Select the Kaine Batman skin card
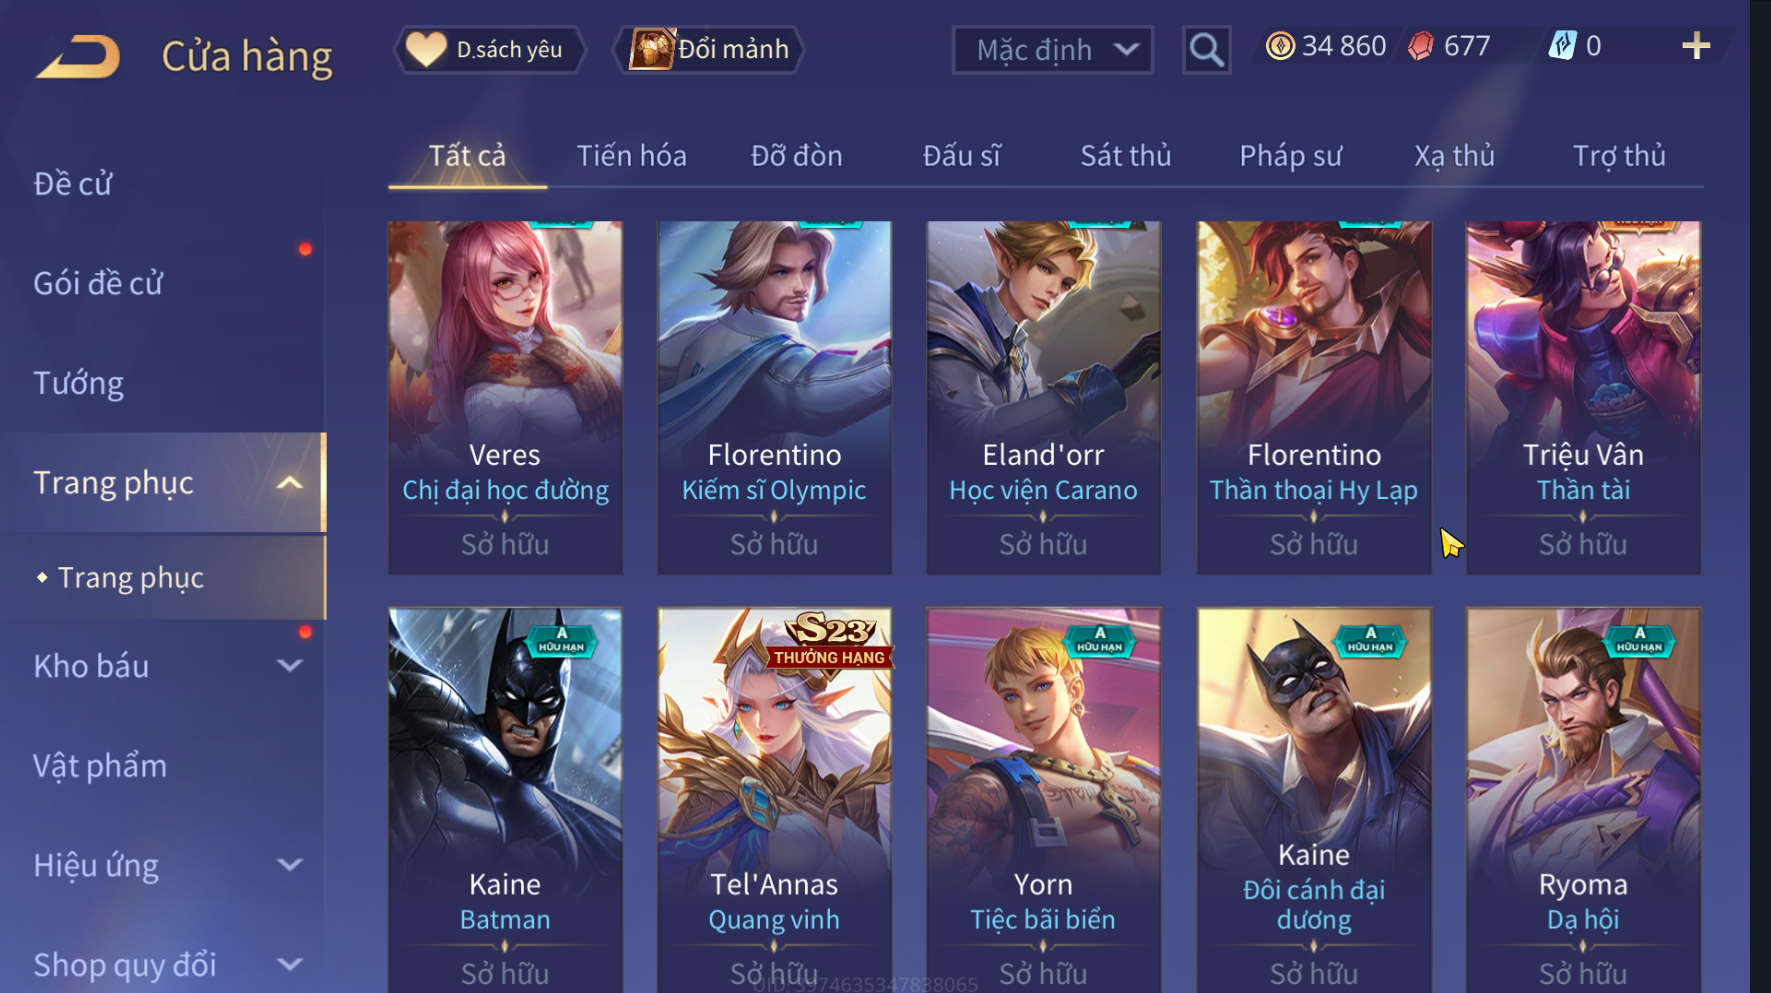Viewport: 1771px width, 993px height. [505, 800]
